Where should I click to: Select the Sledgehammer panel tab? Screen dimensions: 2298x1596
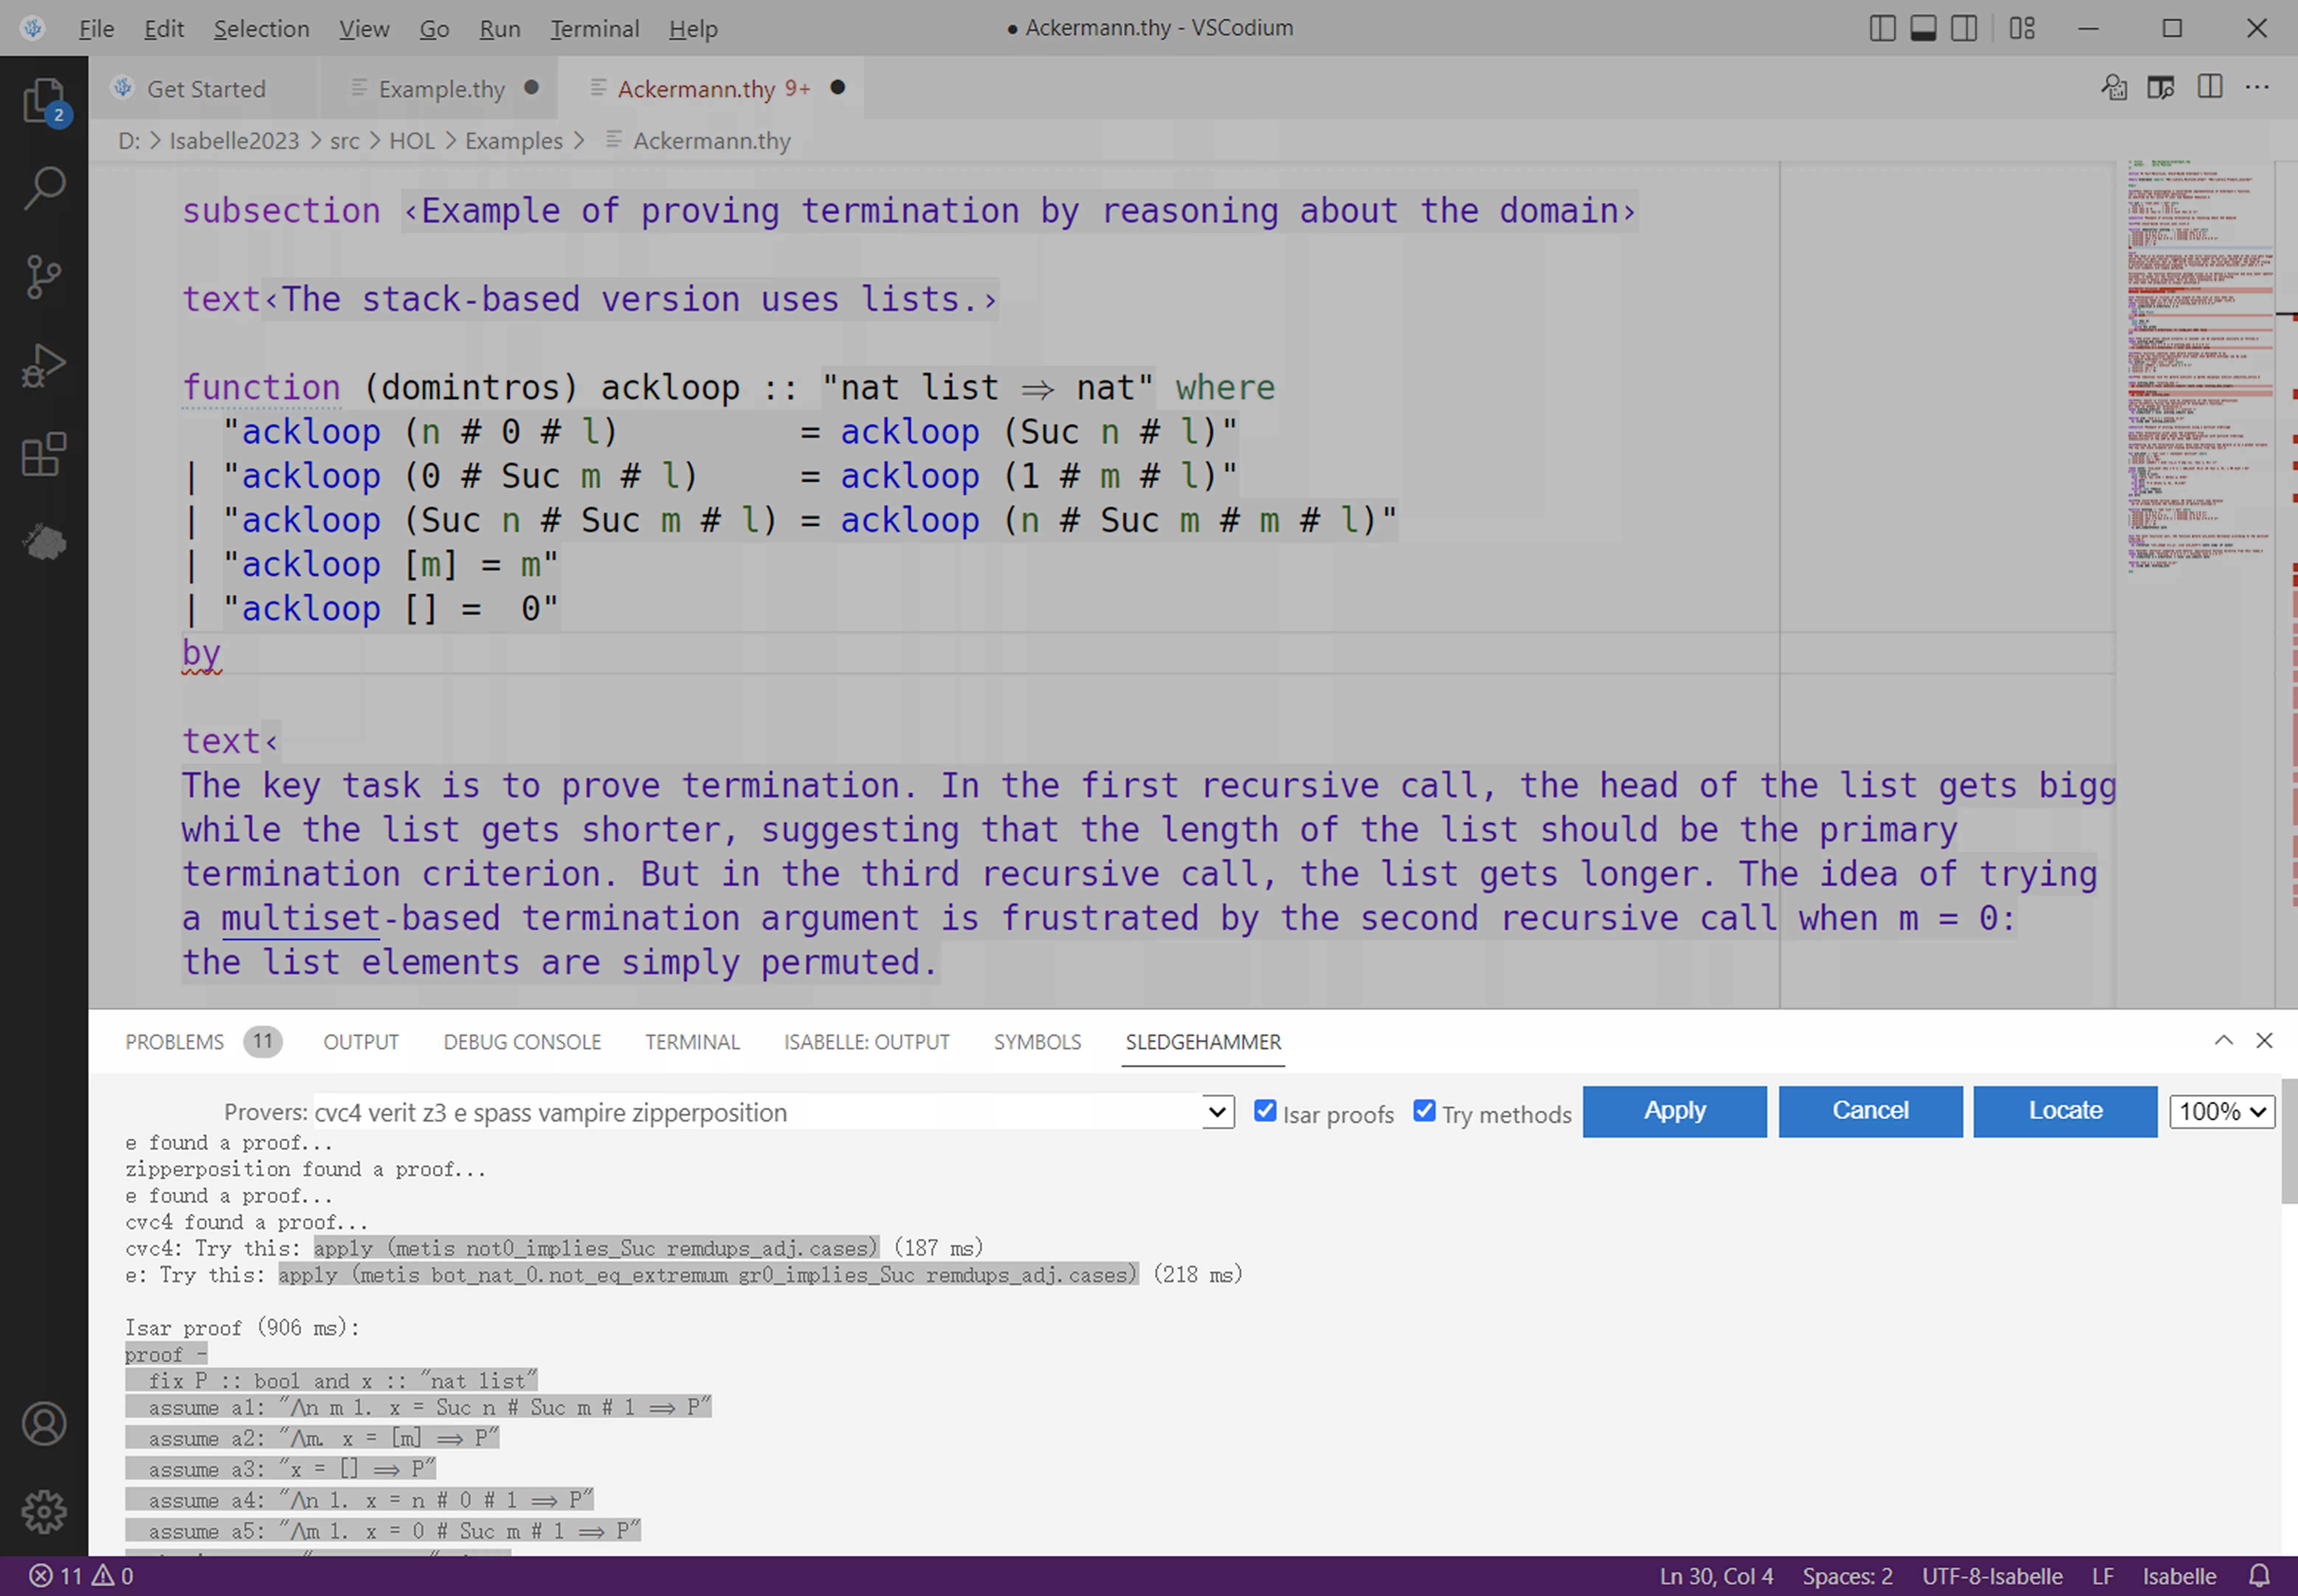pos(1203,1042)
